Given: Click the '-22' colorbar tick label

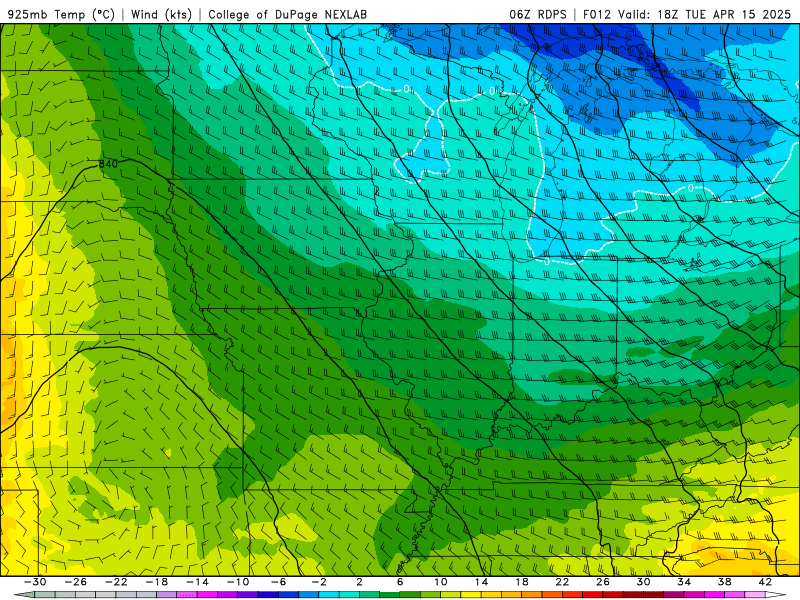Looking at the screenshot, I should tap(116, 582).
